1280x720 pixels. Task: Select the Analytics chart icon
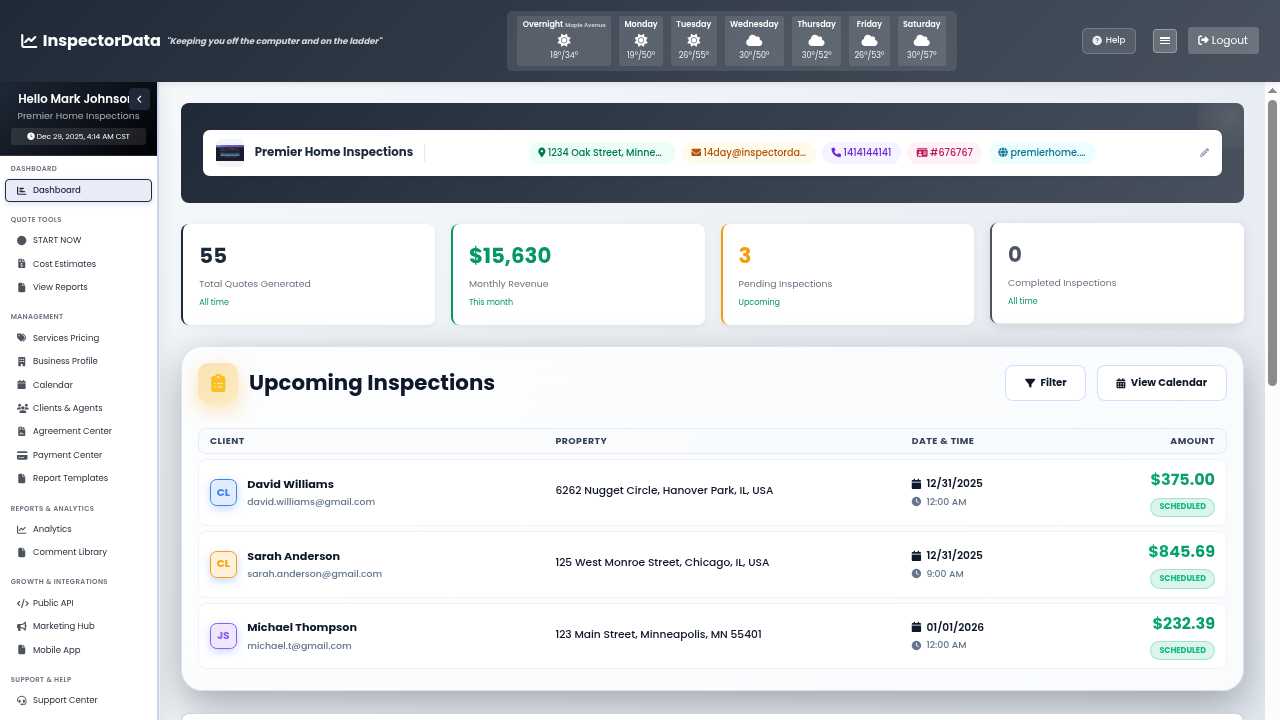20,528
